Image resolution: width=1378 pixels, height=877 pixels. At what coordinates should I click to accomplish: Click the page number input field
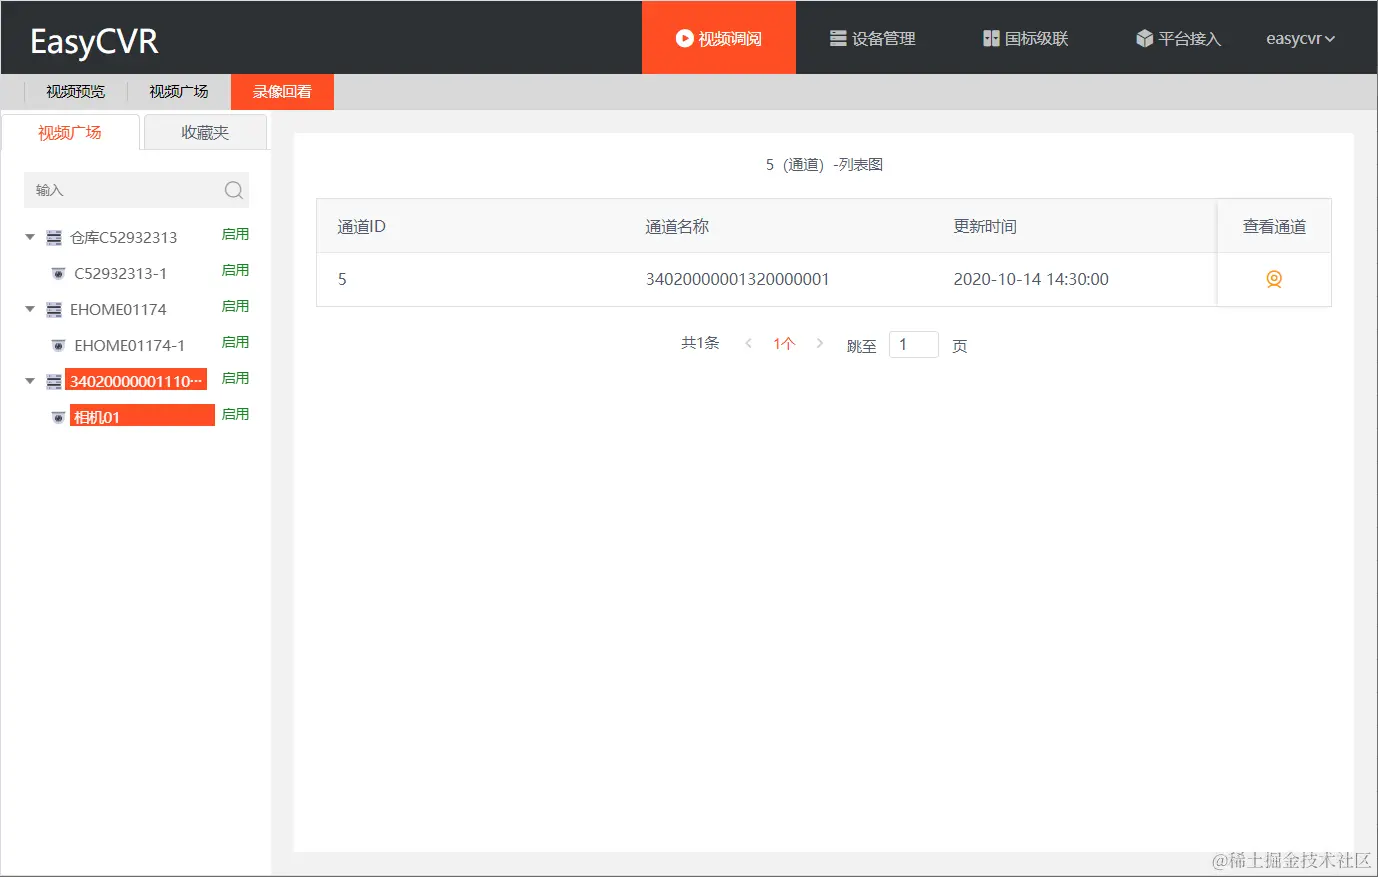coord(913,343)
